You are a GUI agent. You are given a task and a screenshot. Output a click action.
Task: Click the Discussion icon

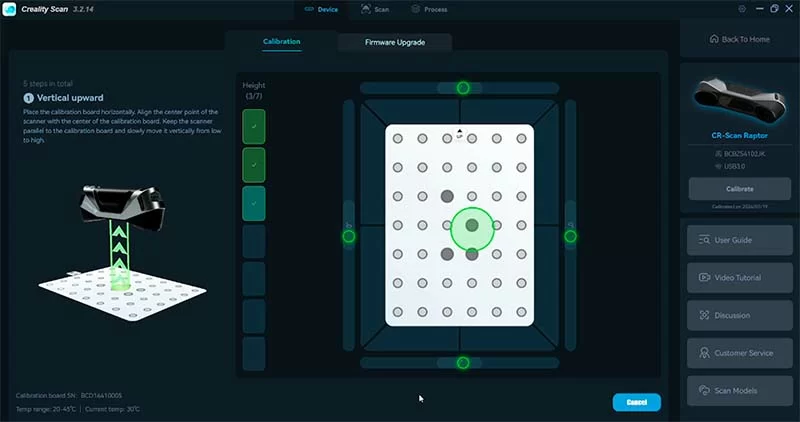[x=704, y=315]
